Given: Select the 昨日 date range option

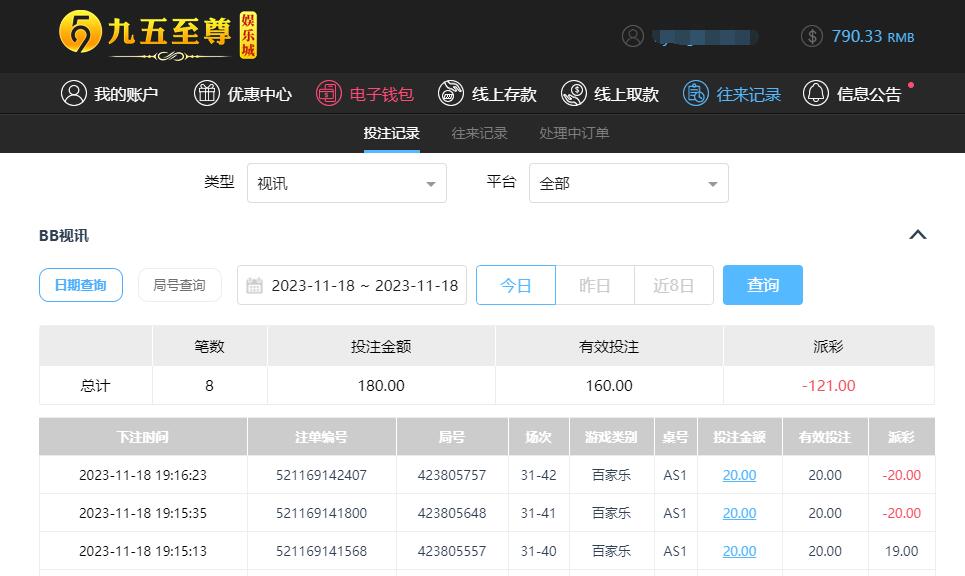Looking at the screenshot, I should (594, 285).
